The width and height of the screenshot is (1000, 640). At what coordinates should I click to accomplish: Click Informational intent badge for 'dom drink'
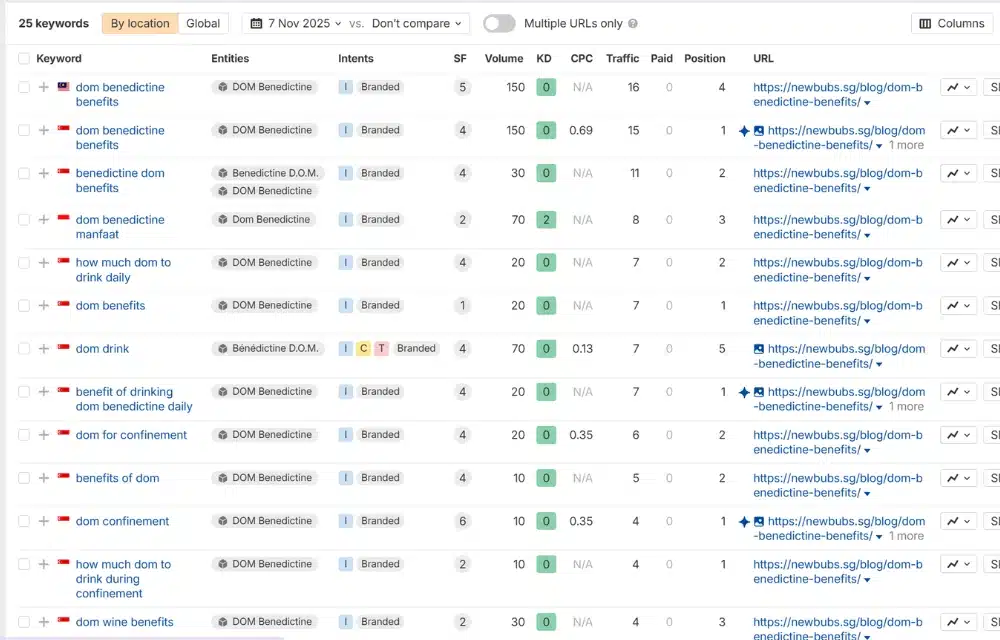pyautogui.click(x=345, y=348)
